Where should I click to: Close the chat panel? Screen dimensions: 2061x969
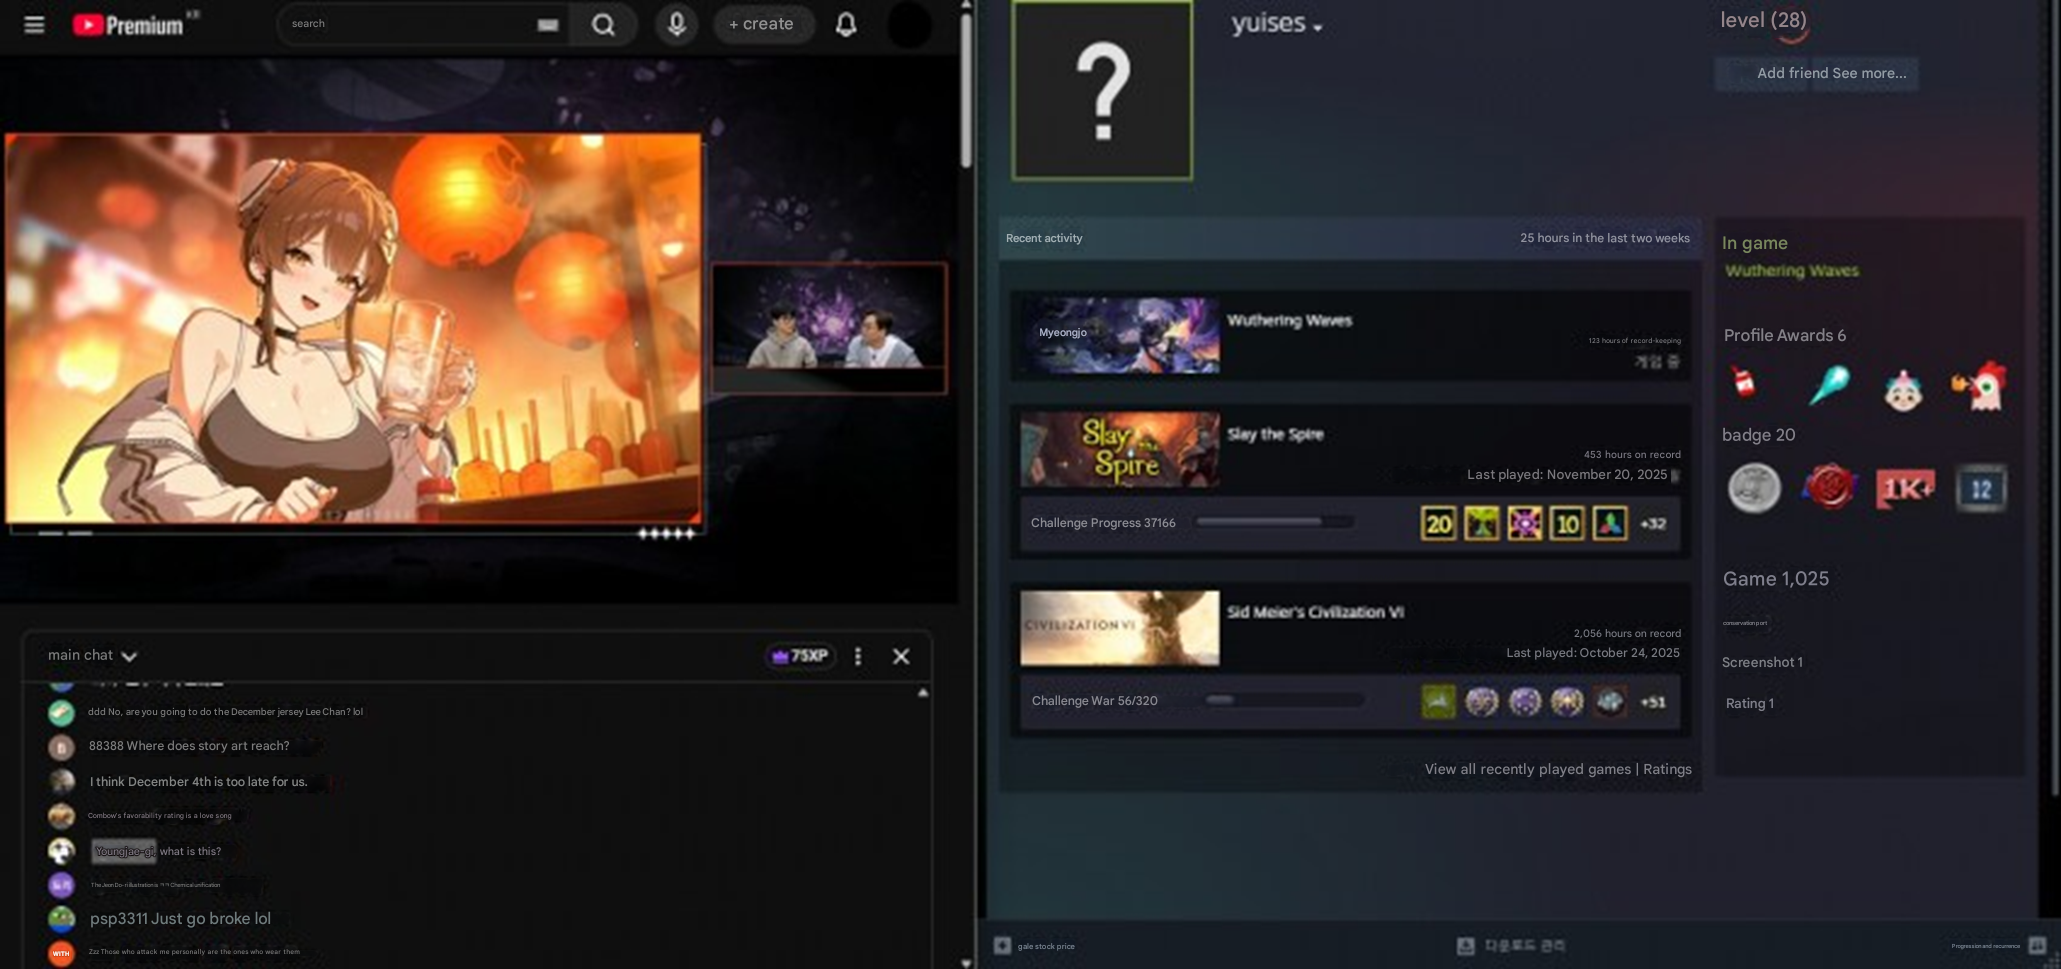click(901, 656)
